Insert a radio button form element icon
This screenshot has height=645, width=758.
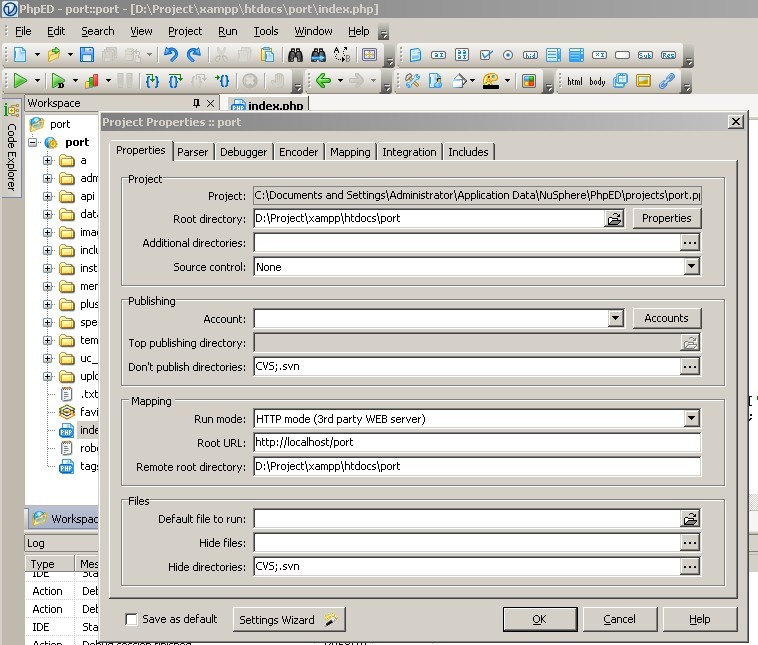click(508, 55)
